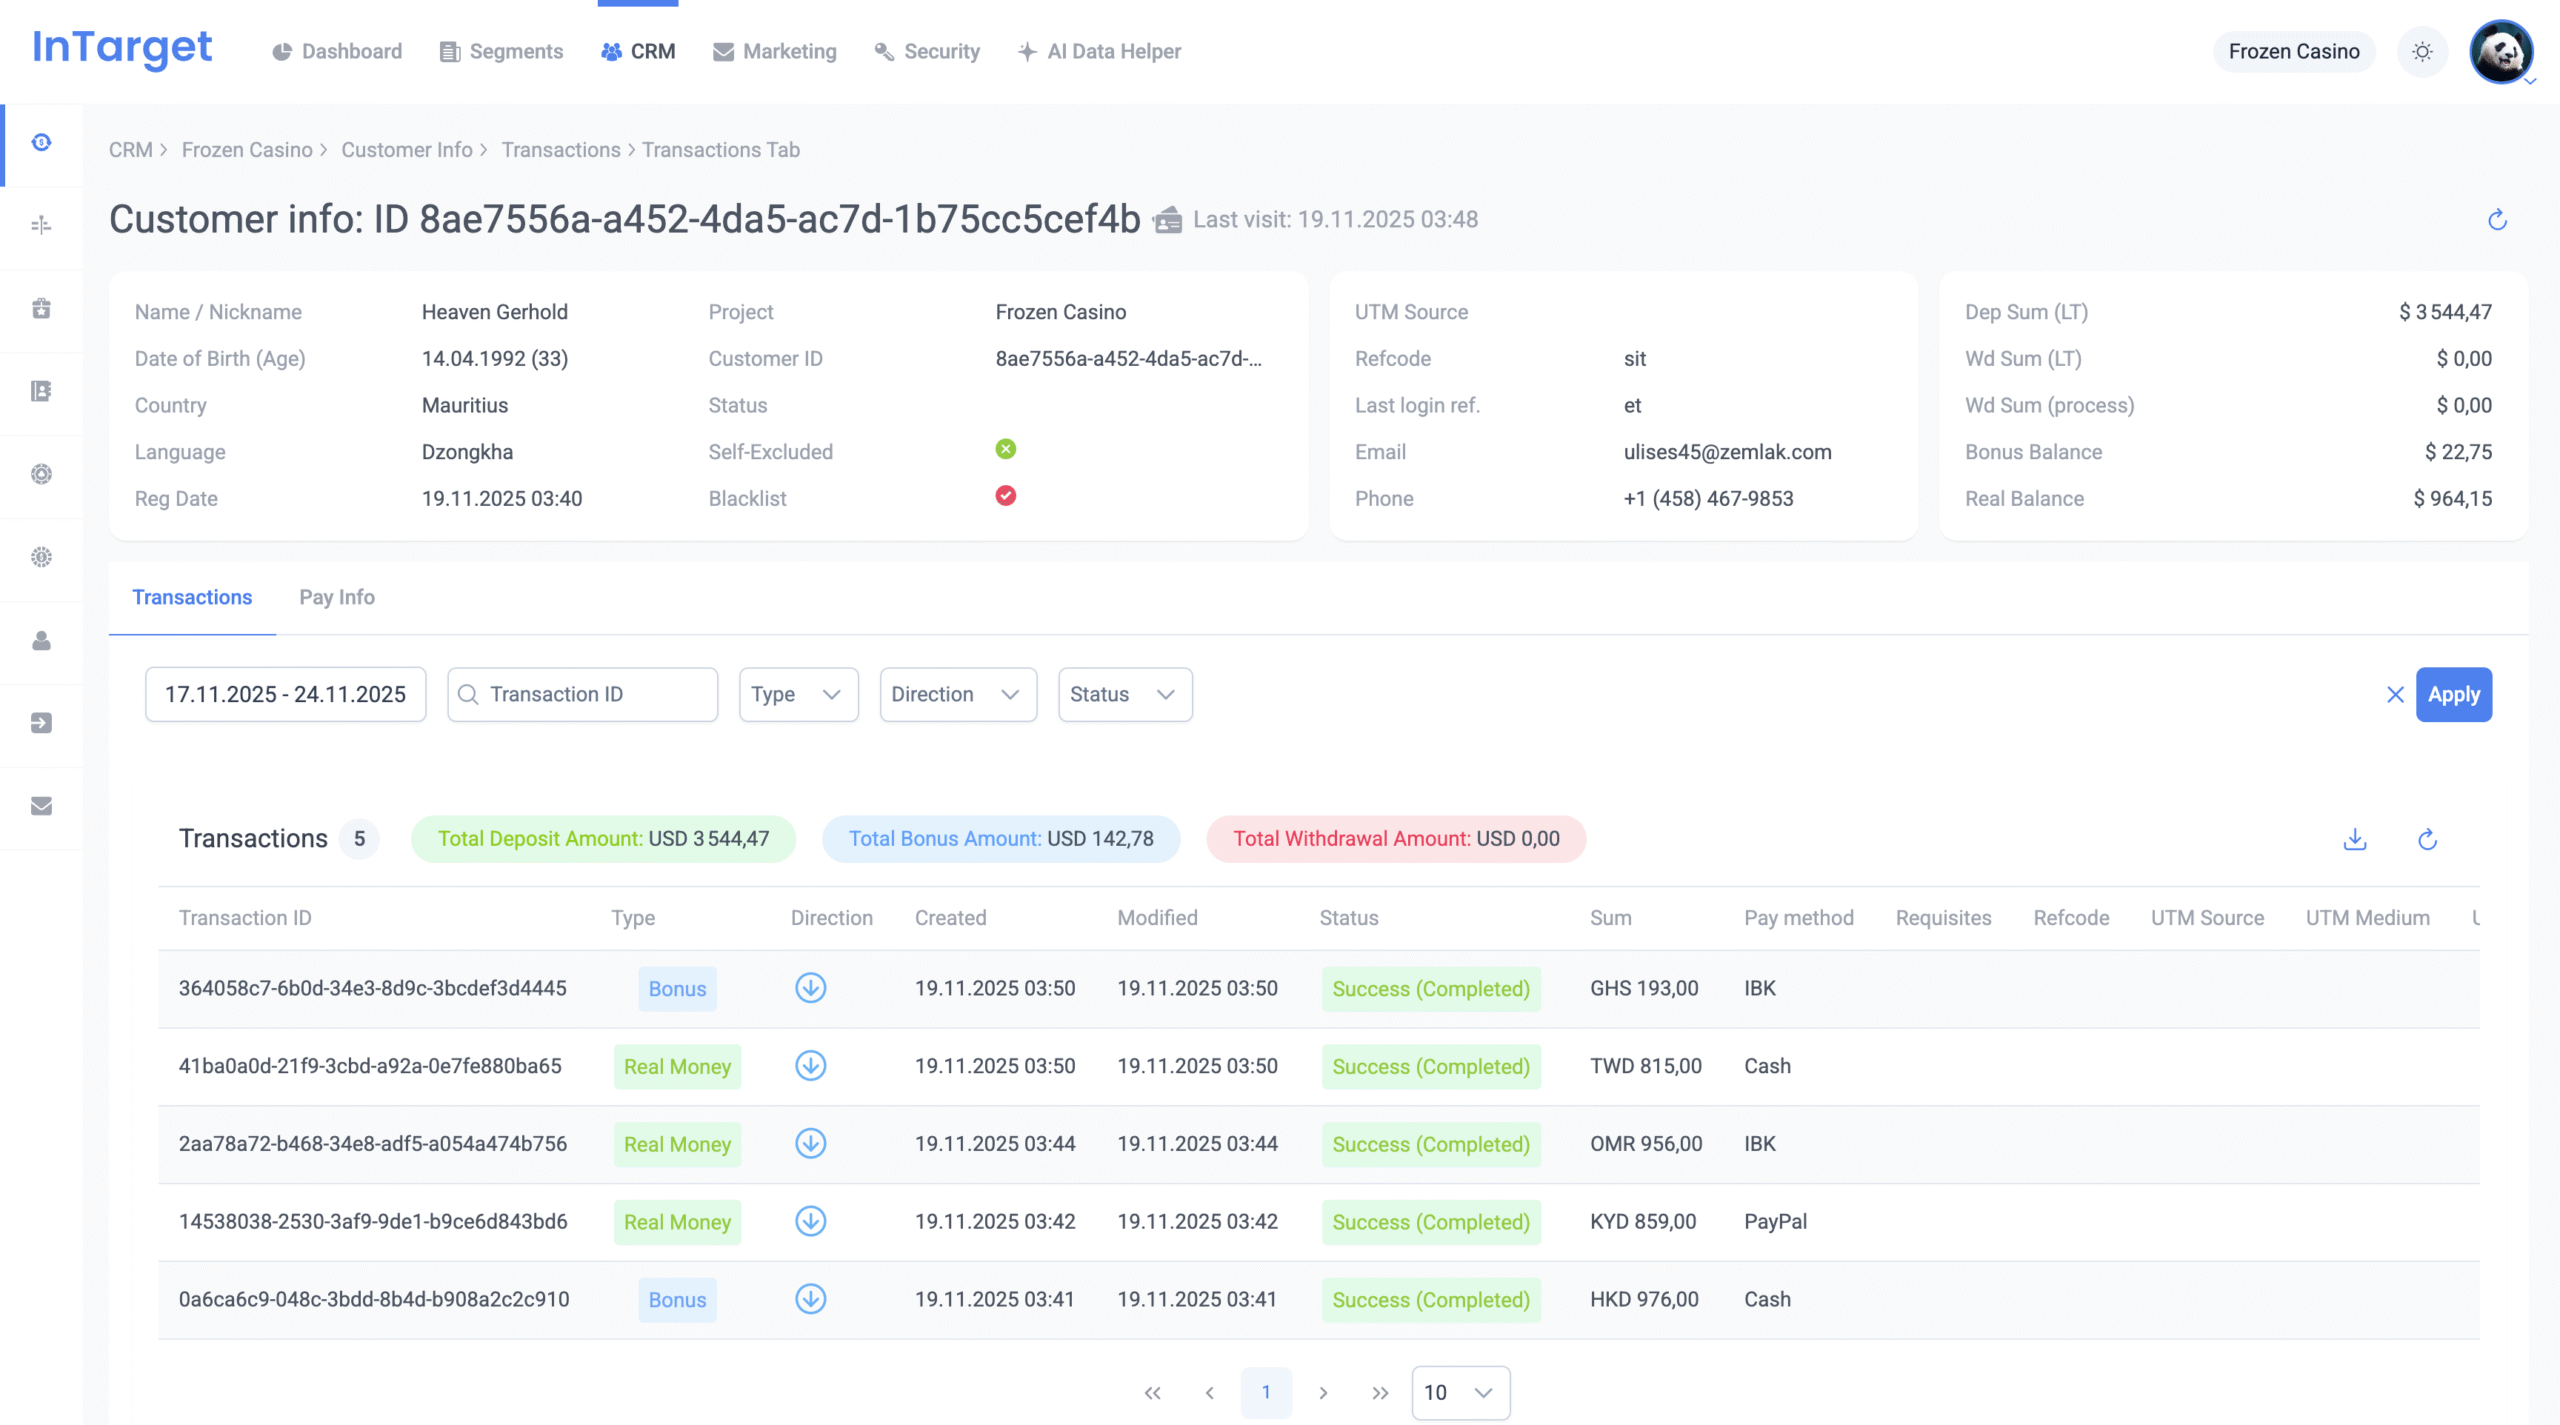Switch to the Pay Info tab
Viewport: 2560px width, 1425px height.
pyautogui.click(x=337, y=597)
